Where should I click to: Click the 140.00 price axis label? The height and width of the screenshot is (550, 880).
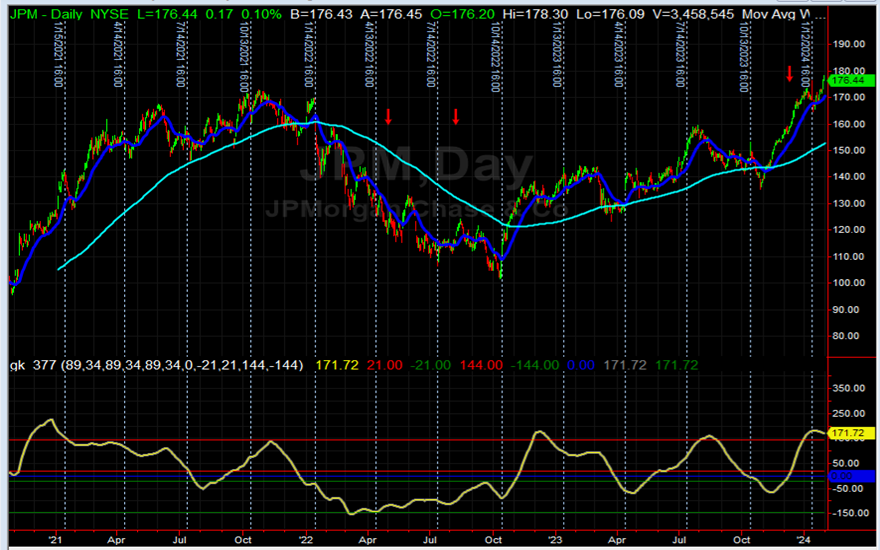point(849,177)
